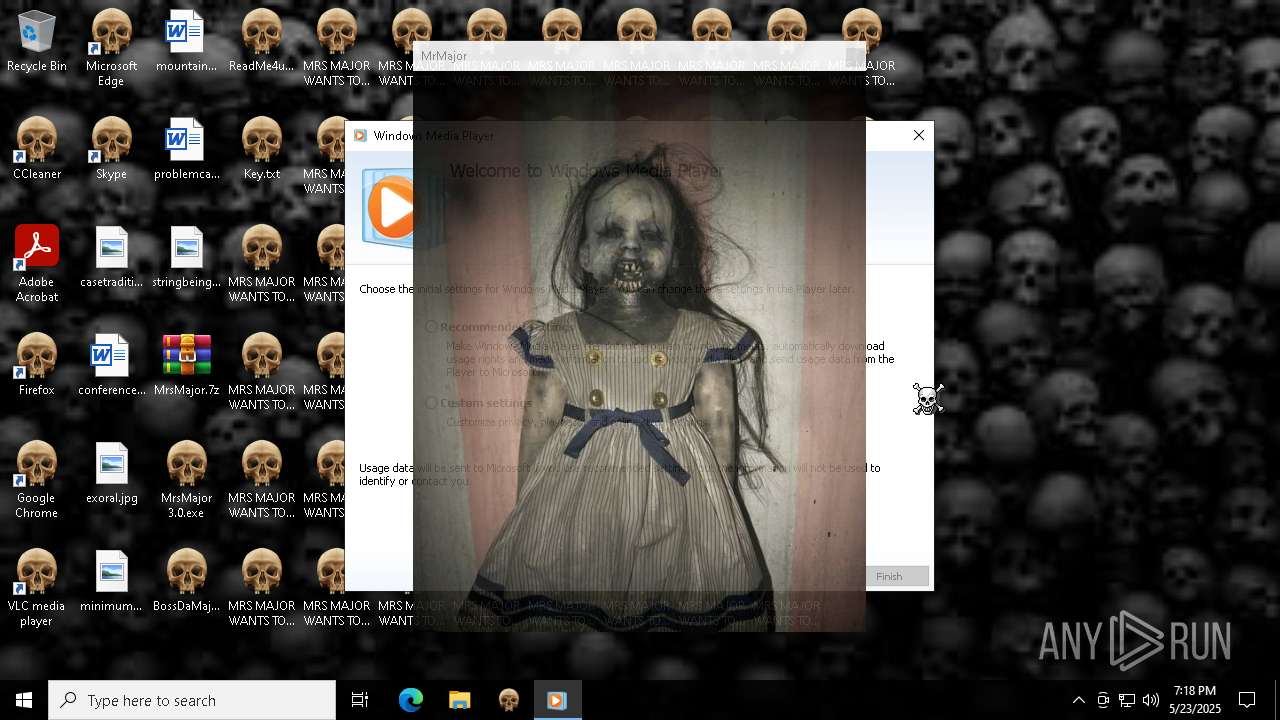This screenshot has height=720, width=1280.
Task: Click the taskbar search box
Action: pyautogui.click(x=192, y=700)
